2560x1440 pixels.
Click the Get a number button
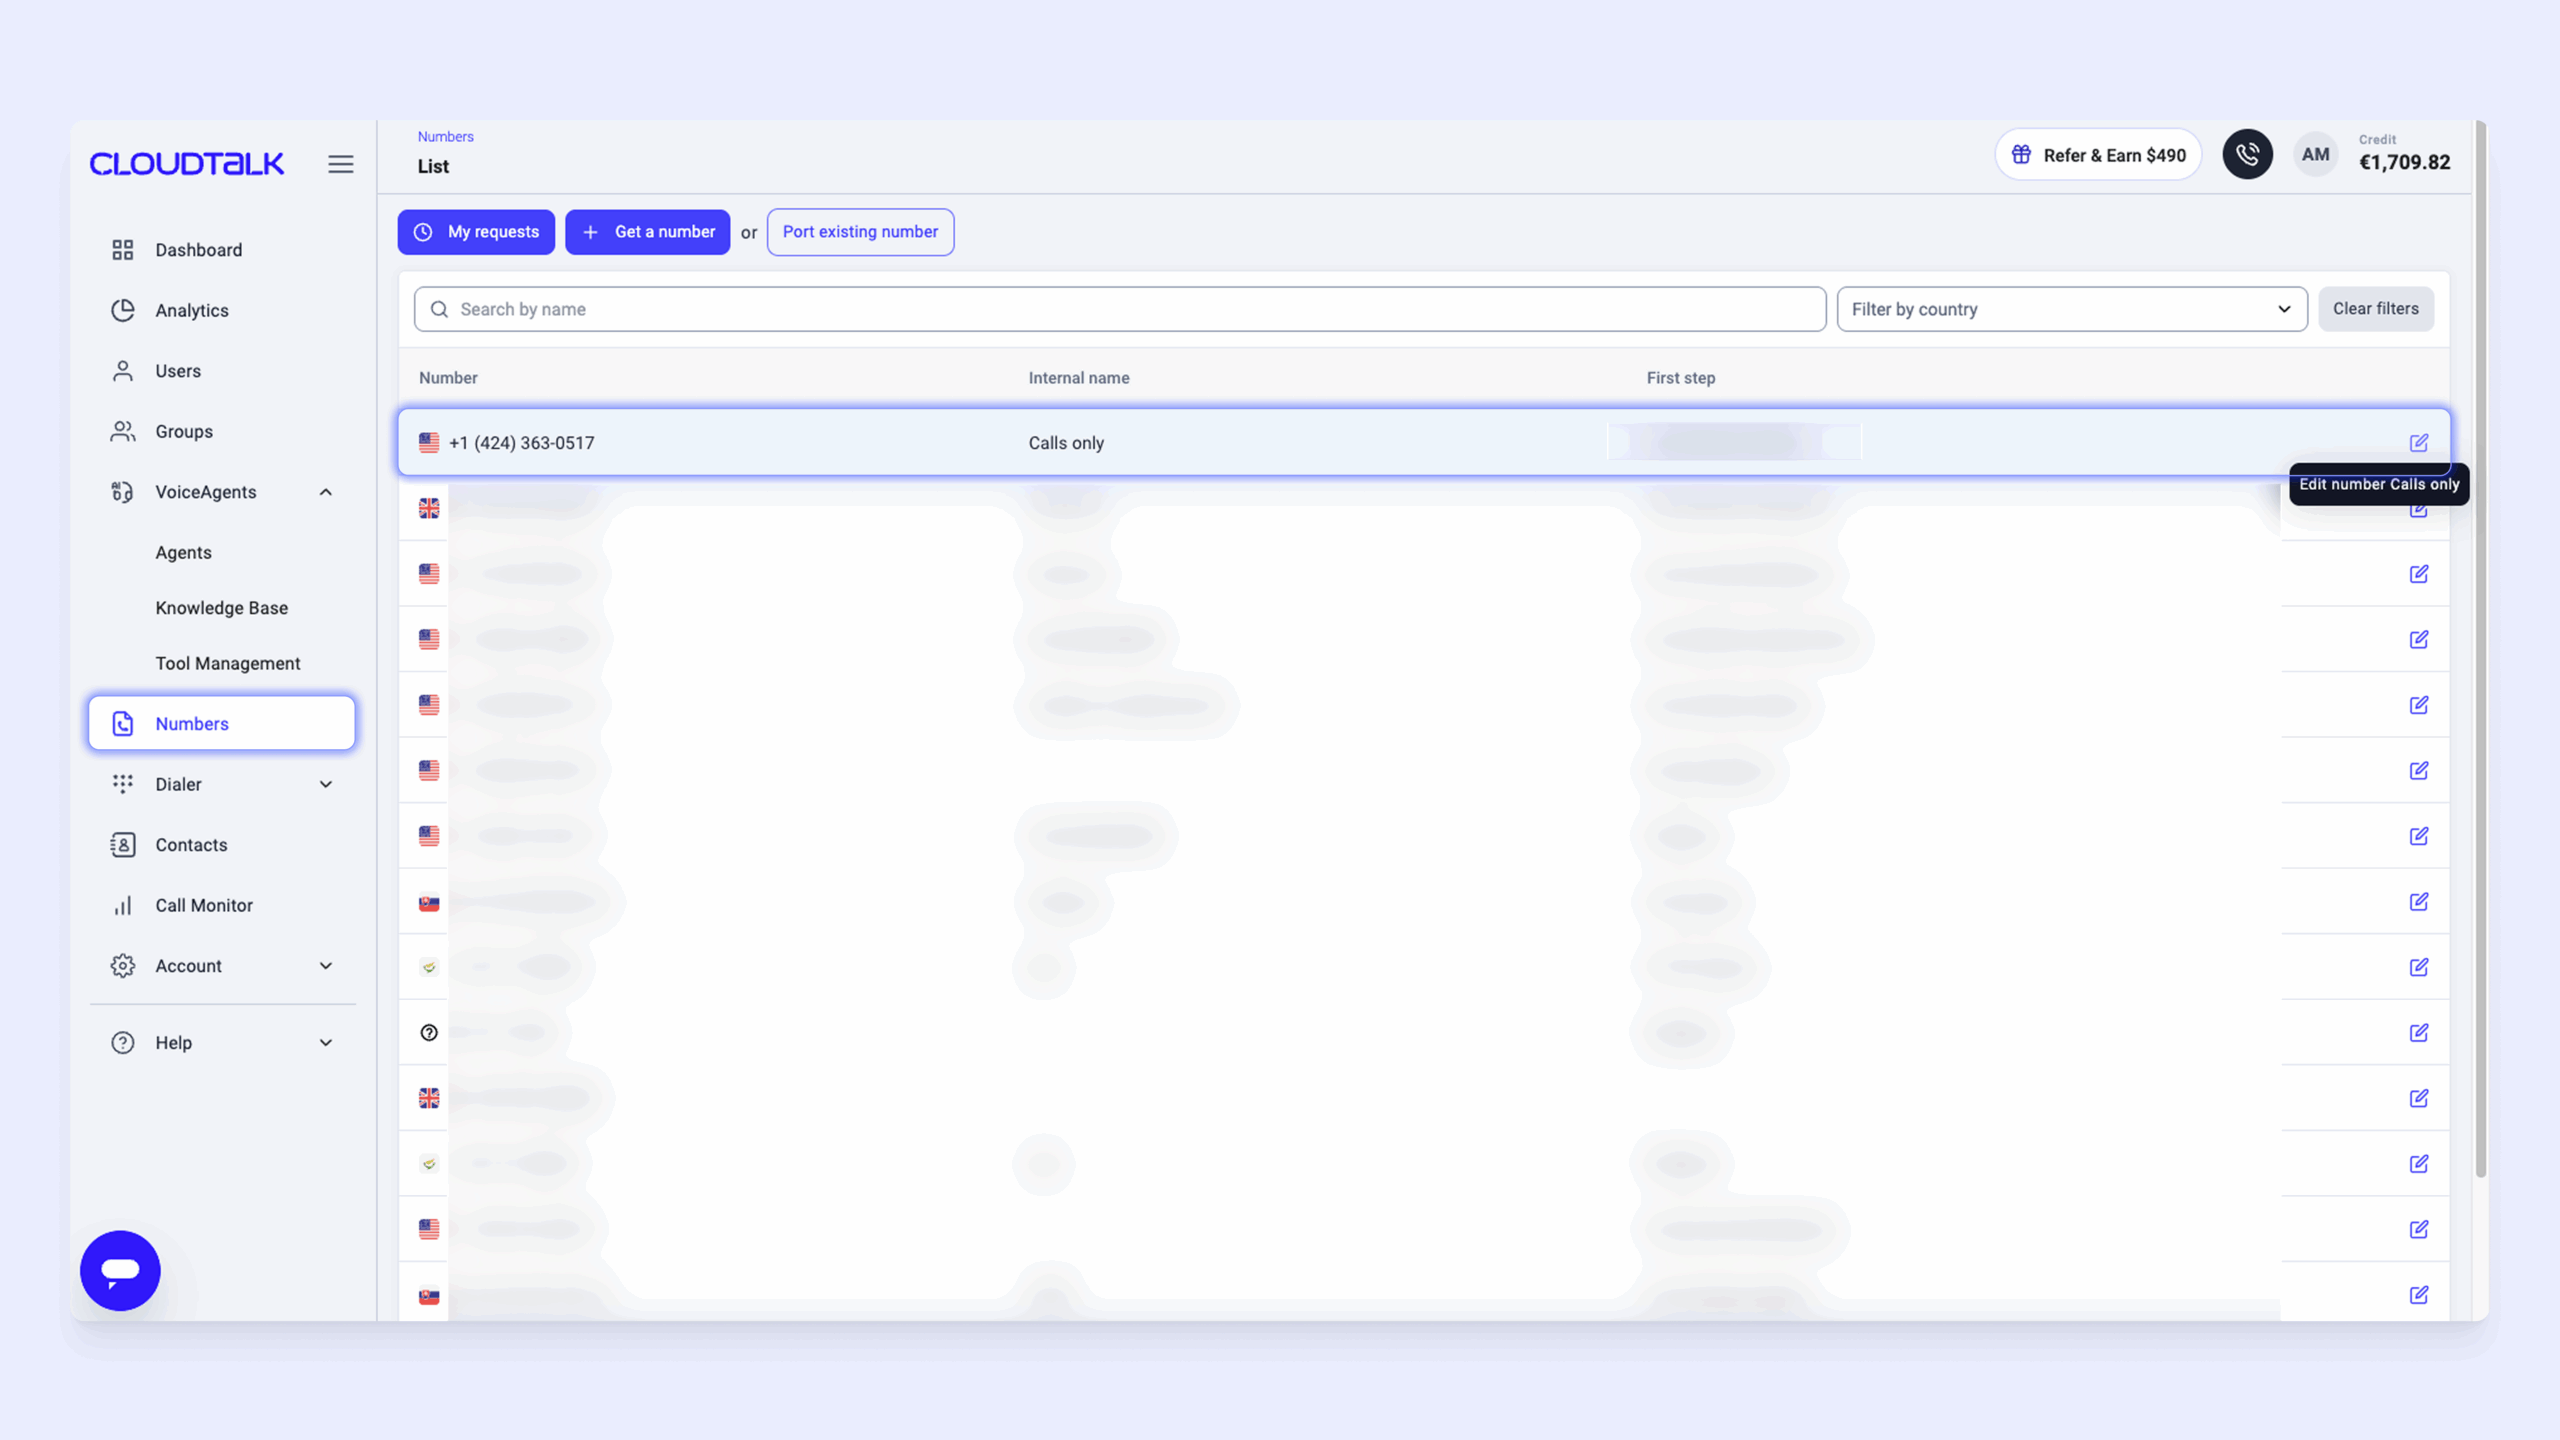tap(647, 232)
